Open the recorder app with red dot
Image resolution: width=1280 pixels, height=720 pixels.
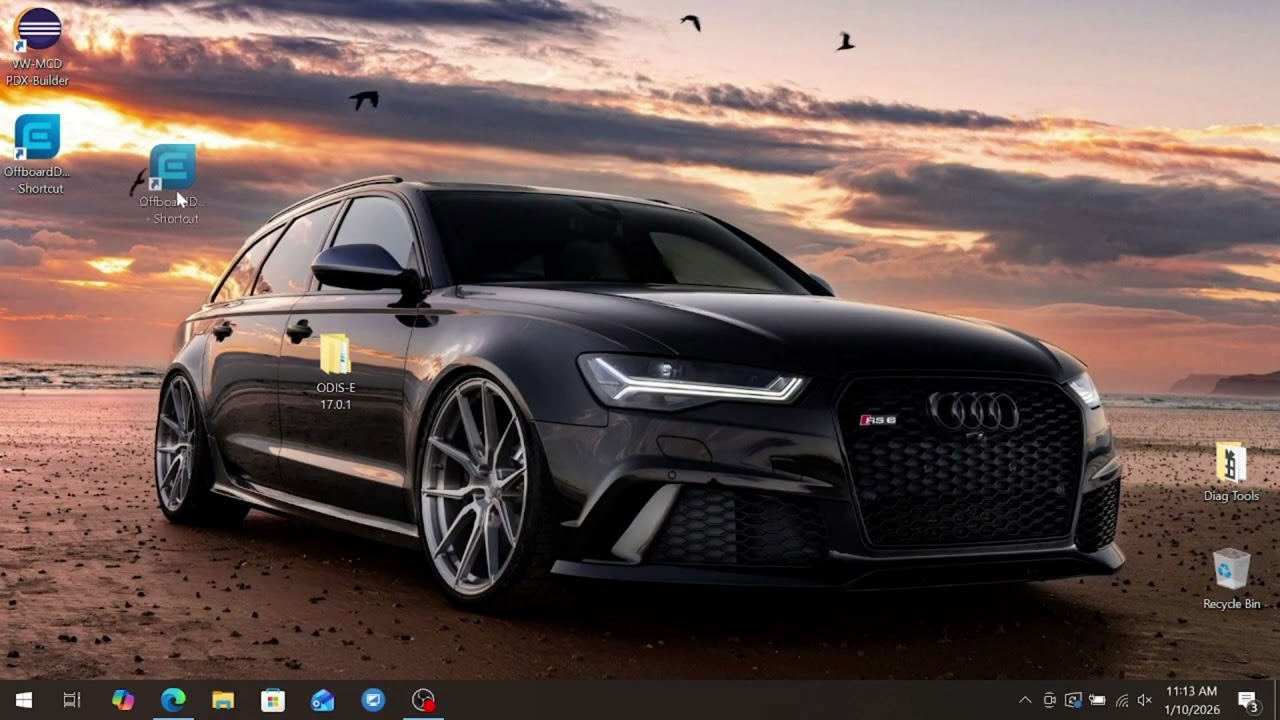(424, 700)
